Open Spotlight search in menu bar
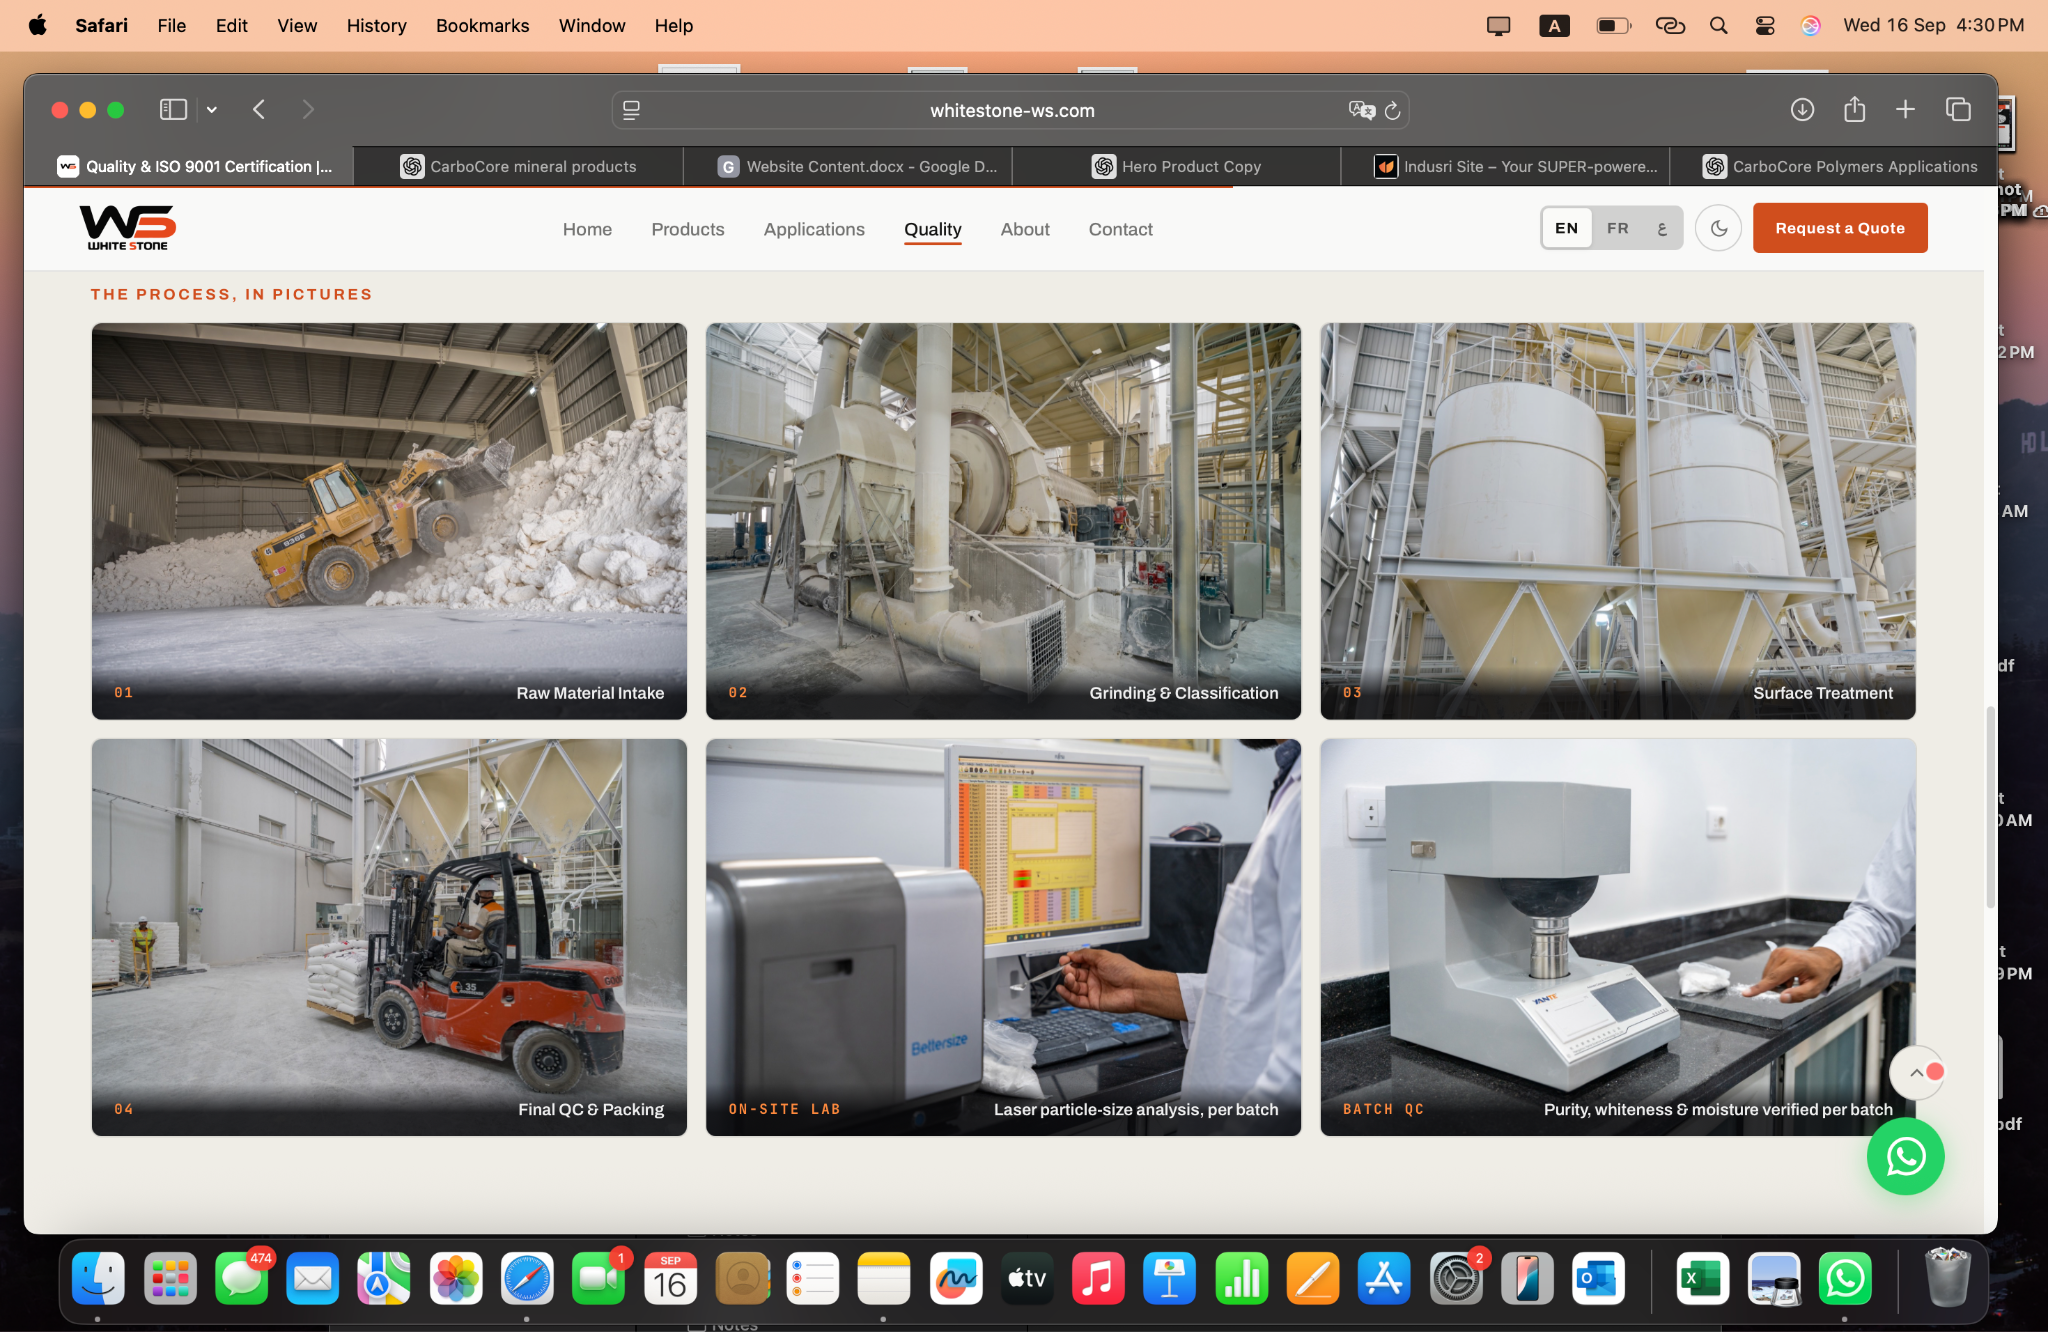2048x1332 pixels. pos(1718,25)
